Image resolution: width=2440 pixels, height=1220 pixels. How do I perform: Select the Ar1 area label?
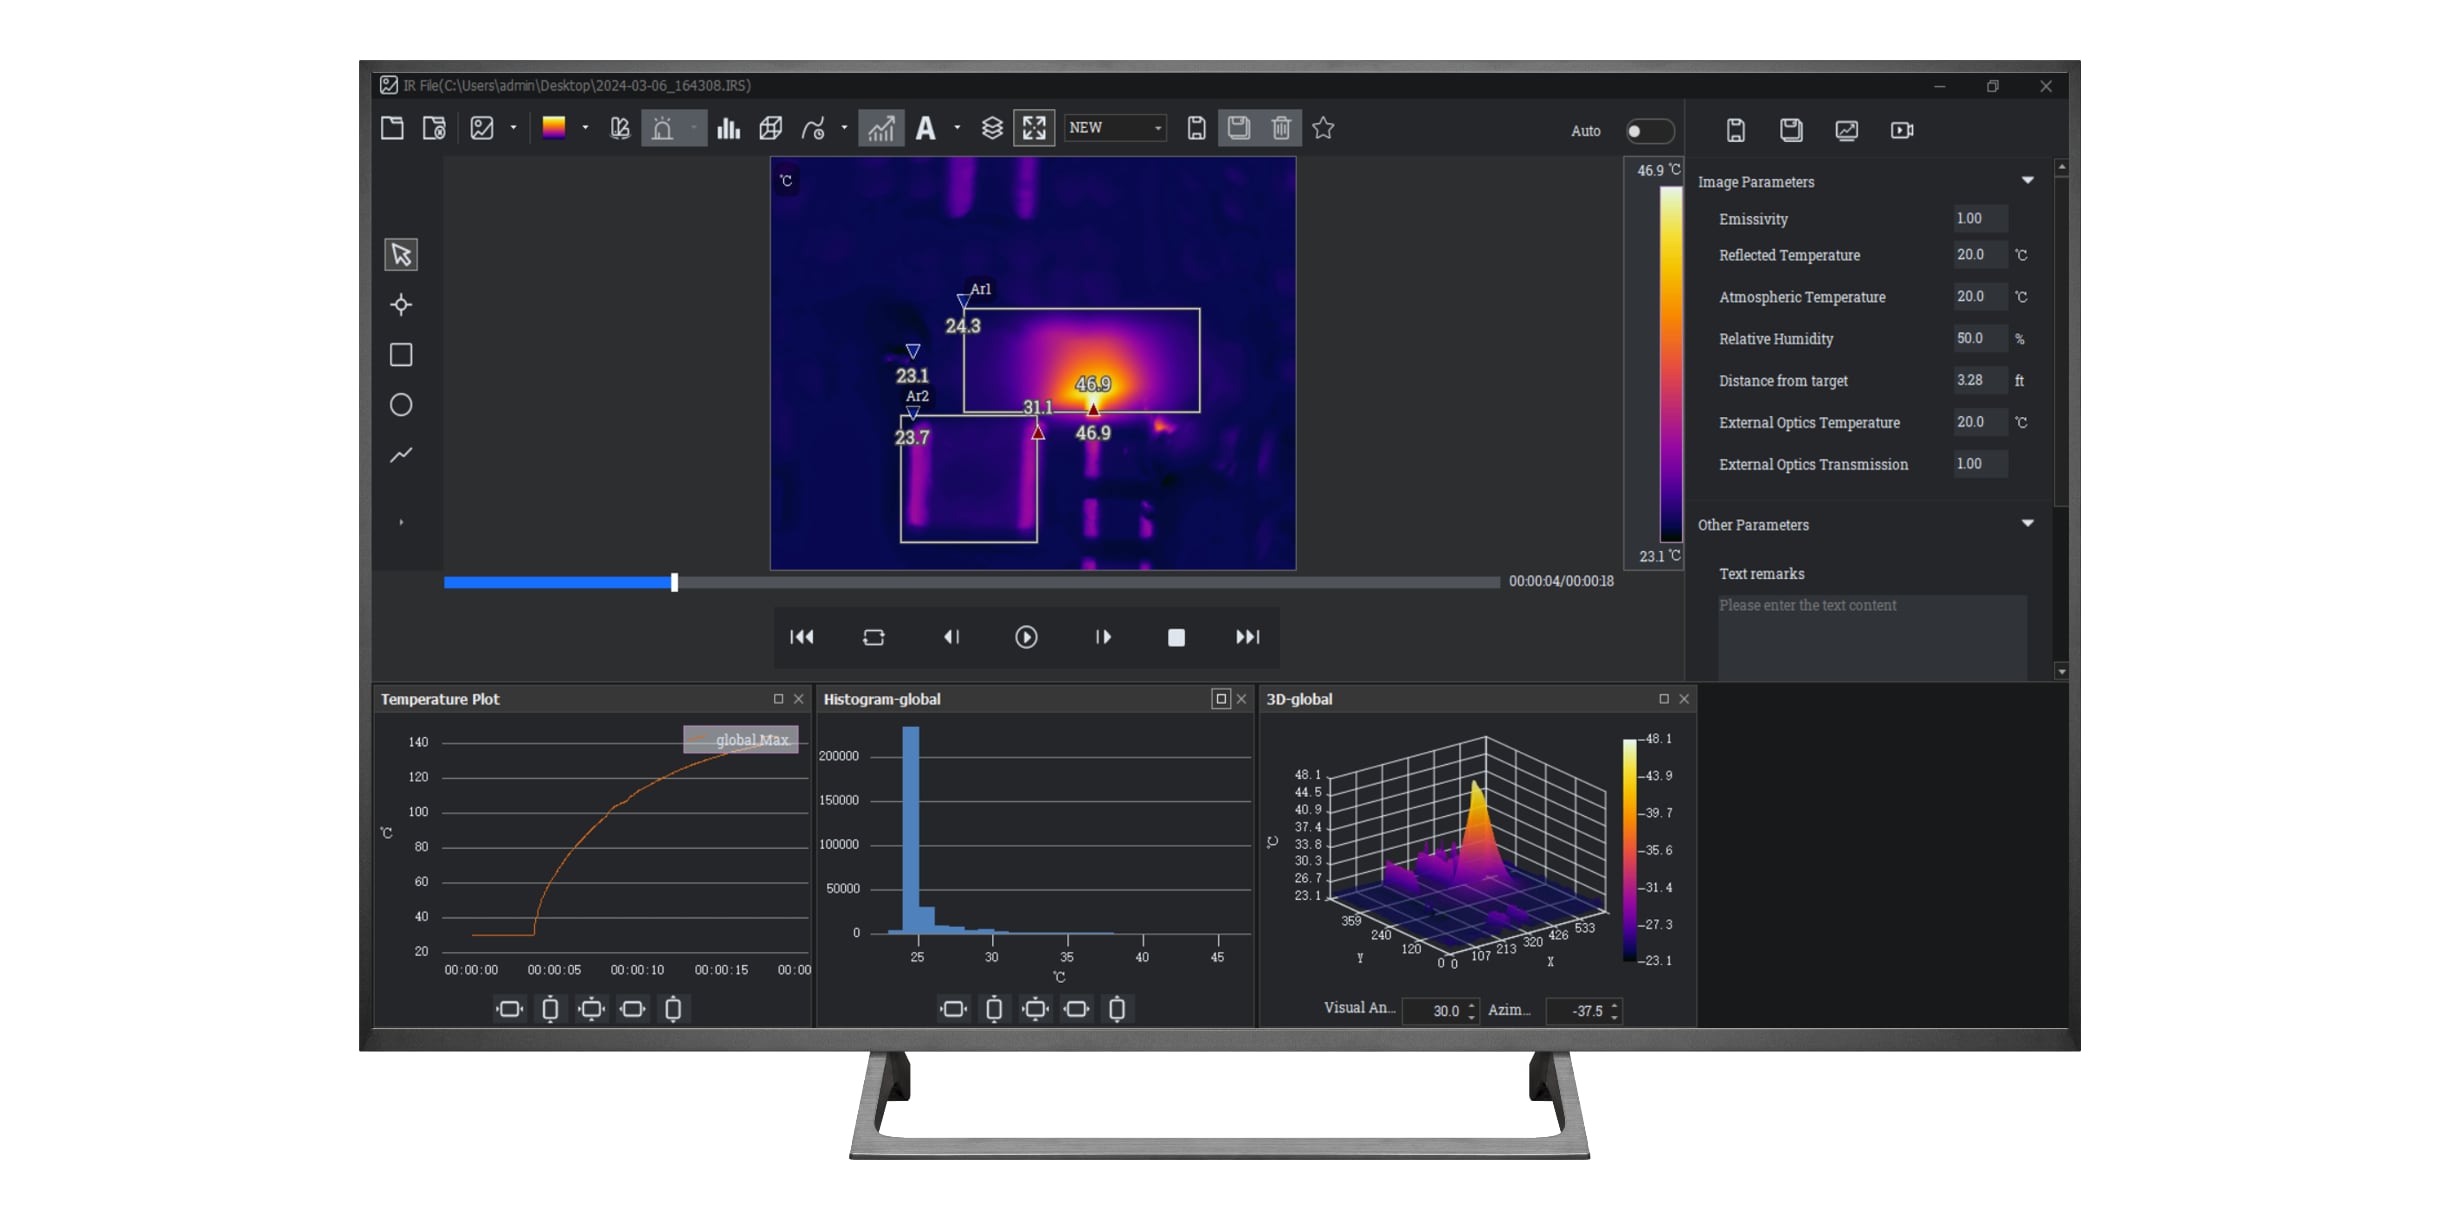(981, 289)
